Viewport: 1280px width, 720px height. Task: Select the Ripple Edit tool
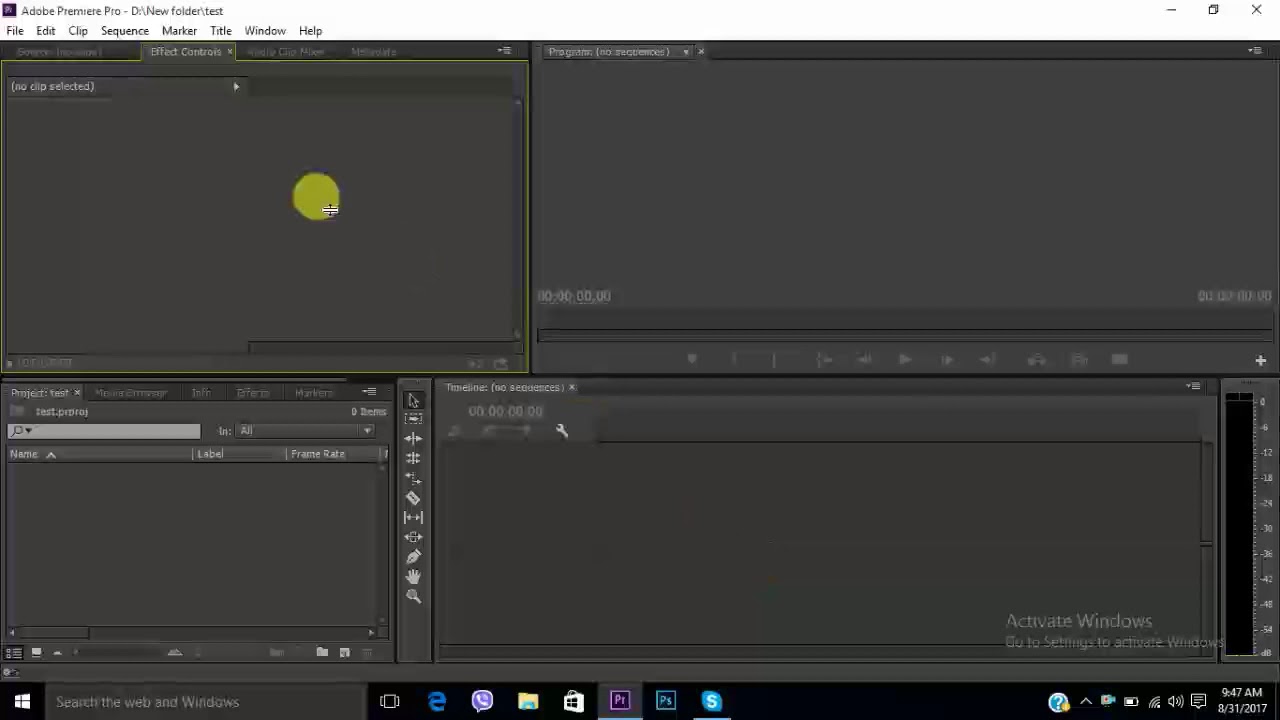tap(413, 438)
